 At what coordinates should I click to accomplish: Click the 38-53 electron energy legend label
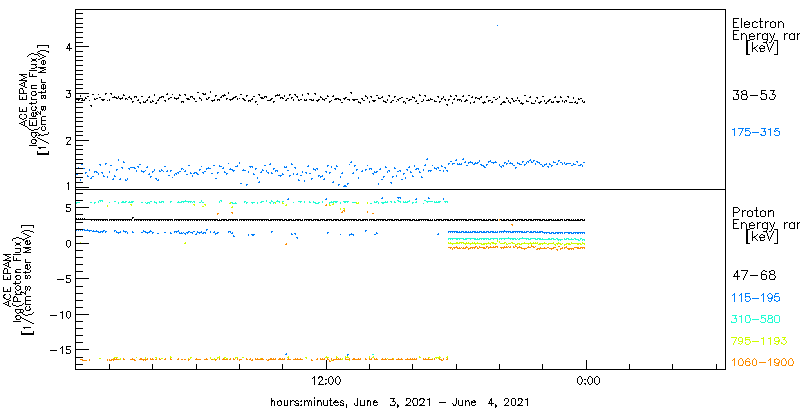coord(754,95)
